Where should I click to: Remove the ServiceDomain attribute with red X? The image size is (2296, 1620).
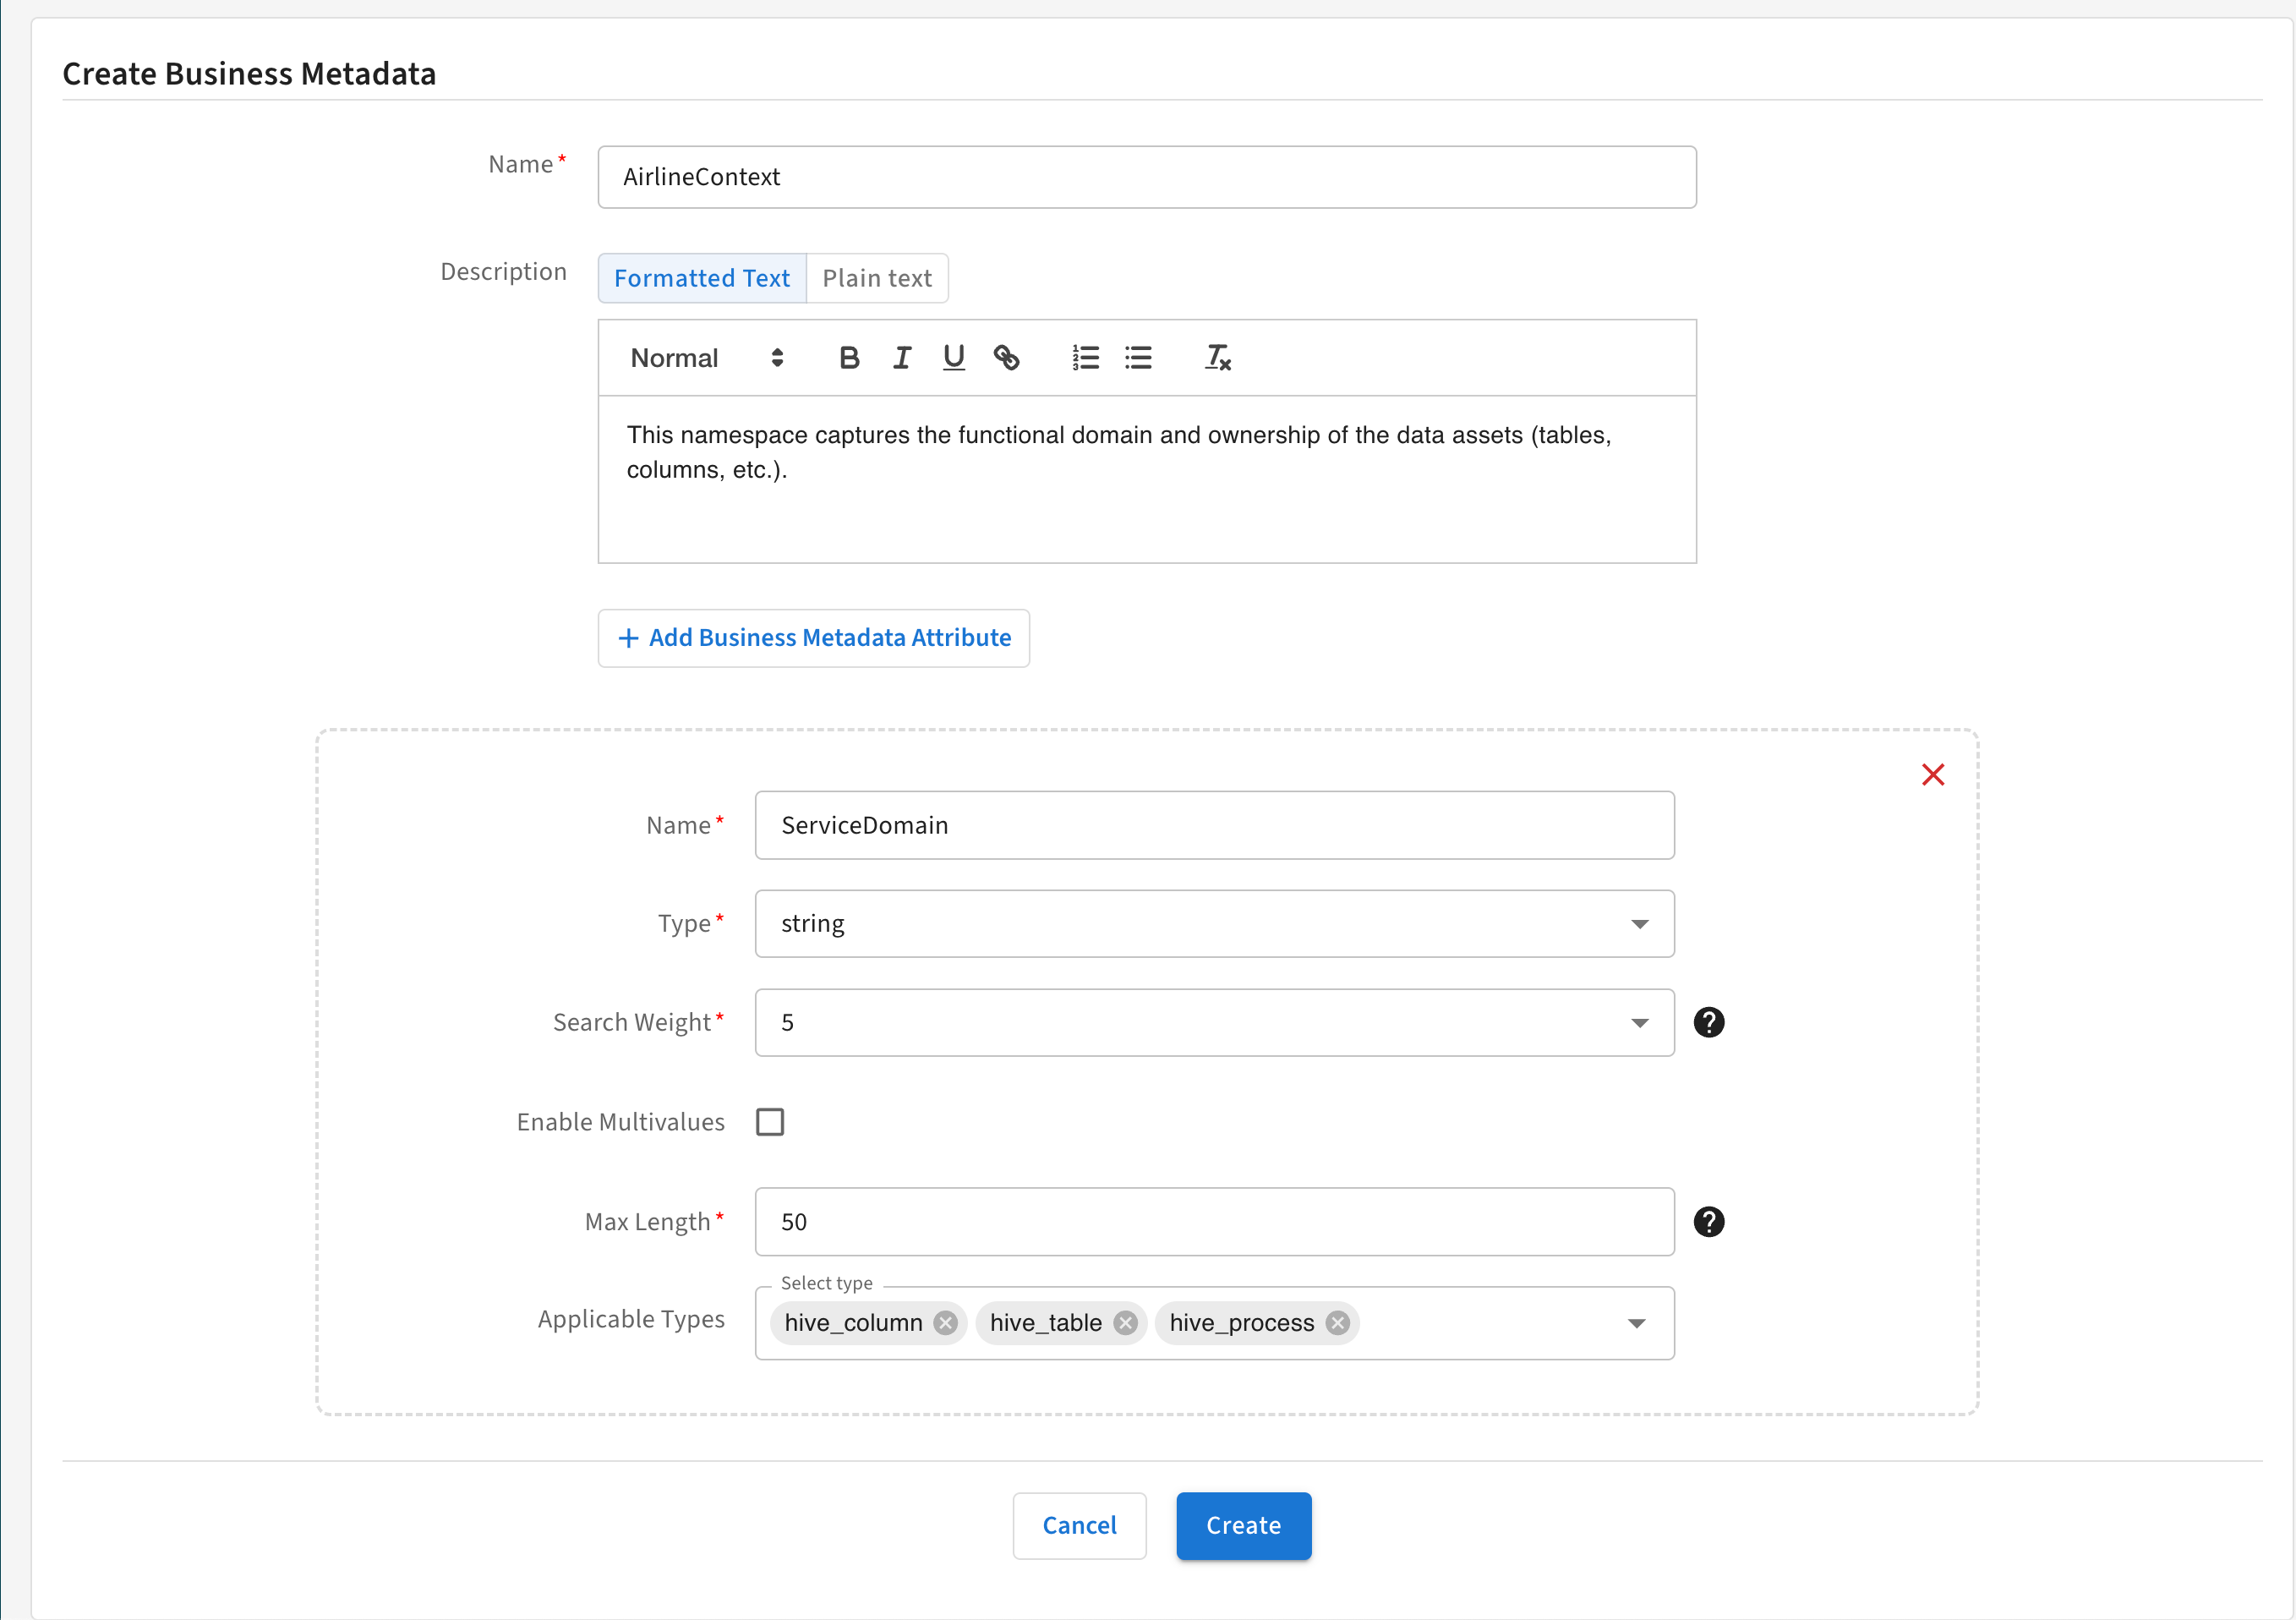(1932, 775)
